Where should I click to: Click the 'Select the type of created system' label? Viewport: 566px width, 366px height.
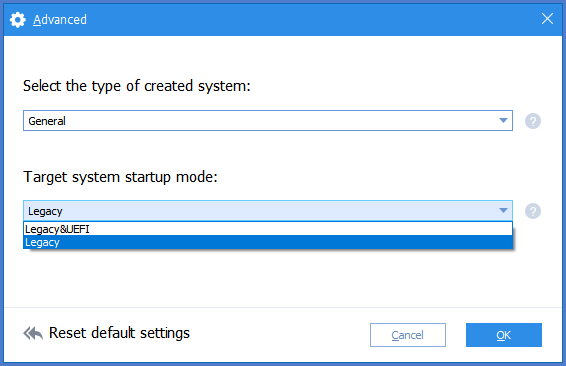(x=137, y=86)
